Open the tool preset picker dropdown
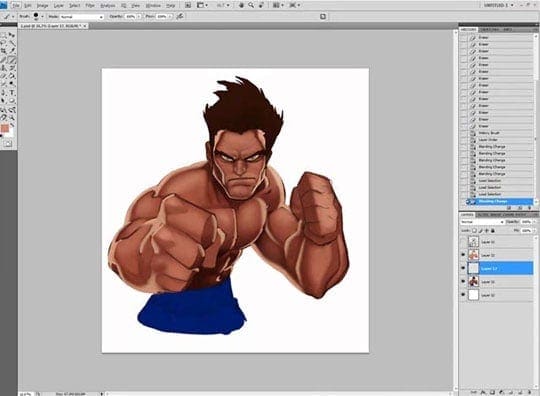540x396 pixels. (13, 16)
